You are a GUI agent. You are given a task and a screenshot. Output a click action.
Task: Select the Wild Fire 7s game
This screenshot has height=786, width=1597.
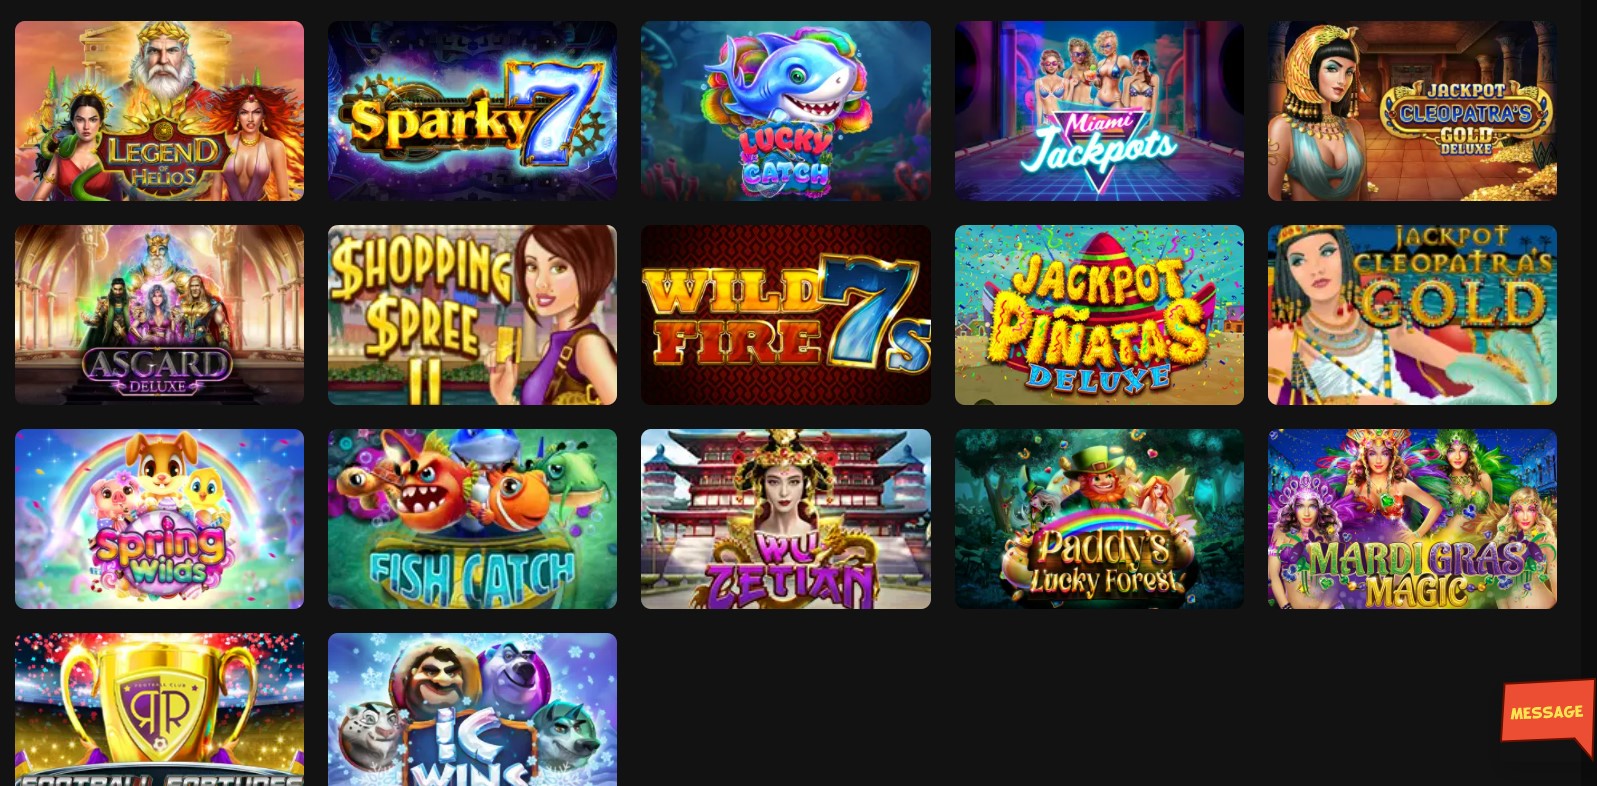pos(786,315)
